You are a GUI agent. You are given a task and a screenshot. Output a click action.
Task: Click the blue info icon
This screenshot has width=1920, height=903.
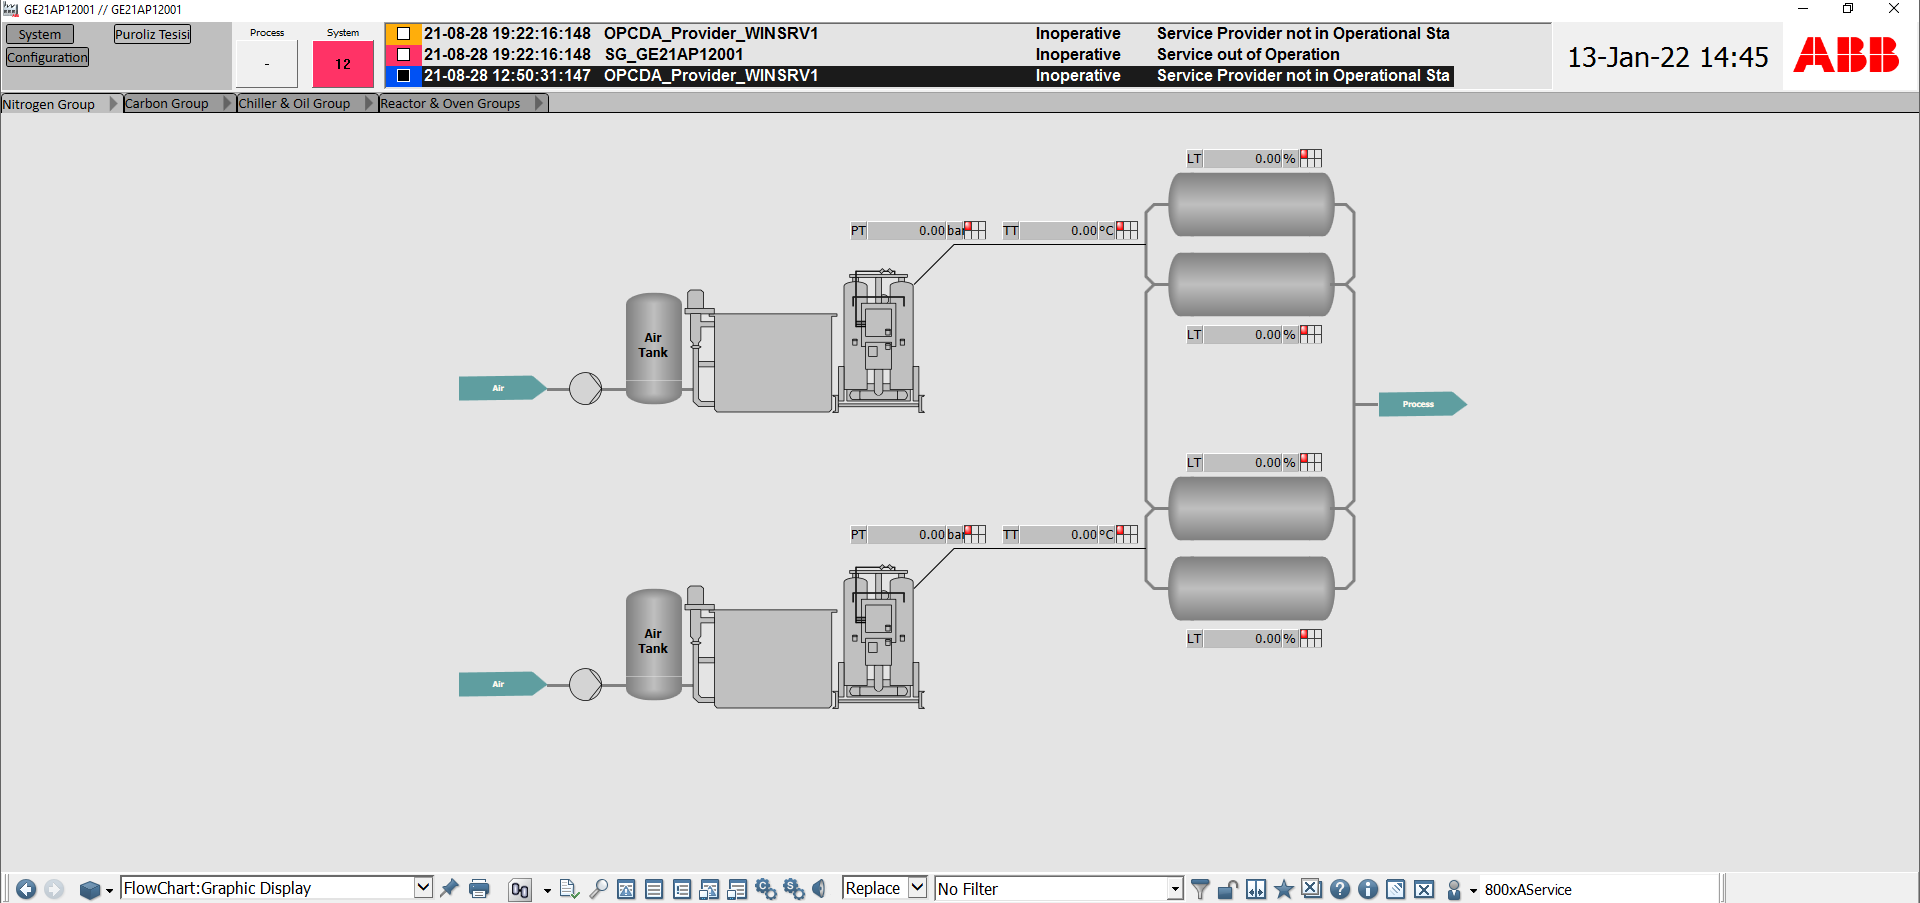(x=1368, y=889)
